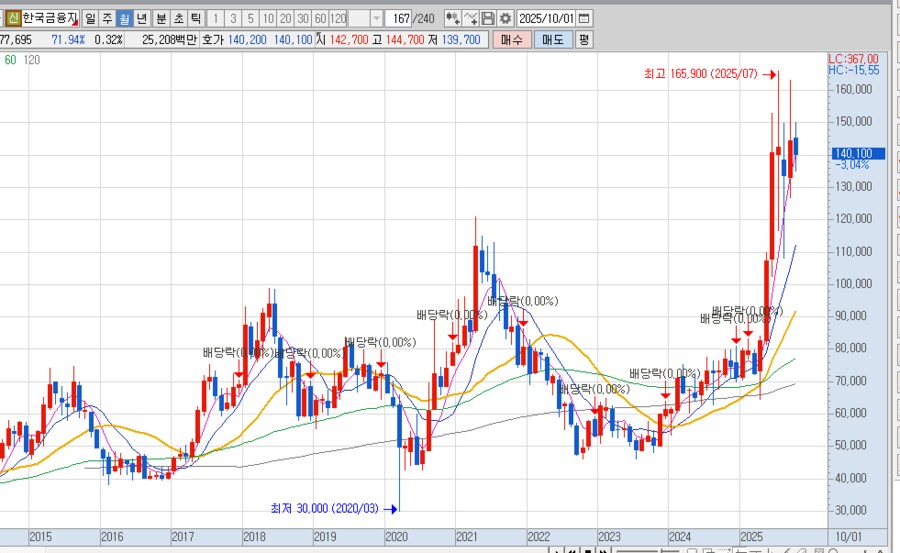Viewport: 900px width, 553px height.
Task: Click the 167 candle count field
Action: (x=400, y=18)
